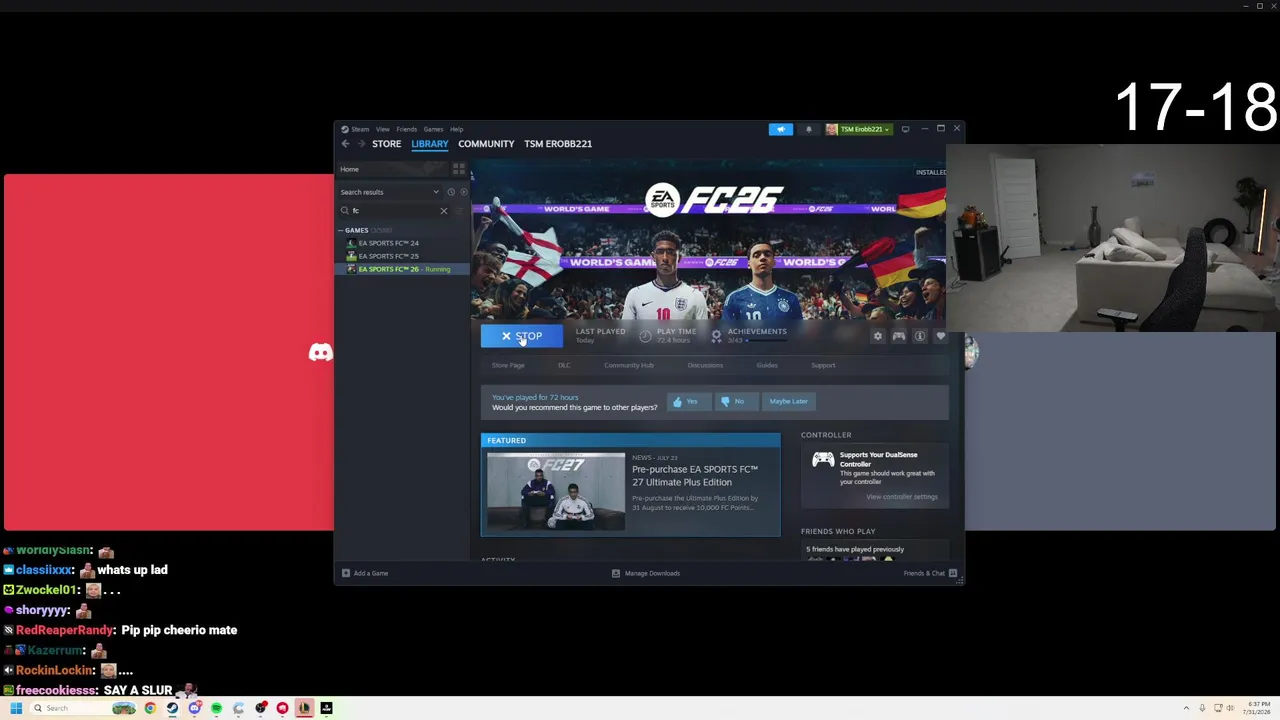Open library collections grid view icon
The height and width of the screenshot is (720, 1280).
point(459,169)
